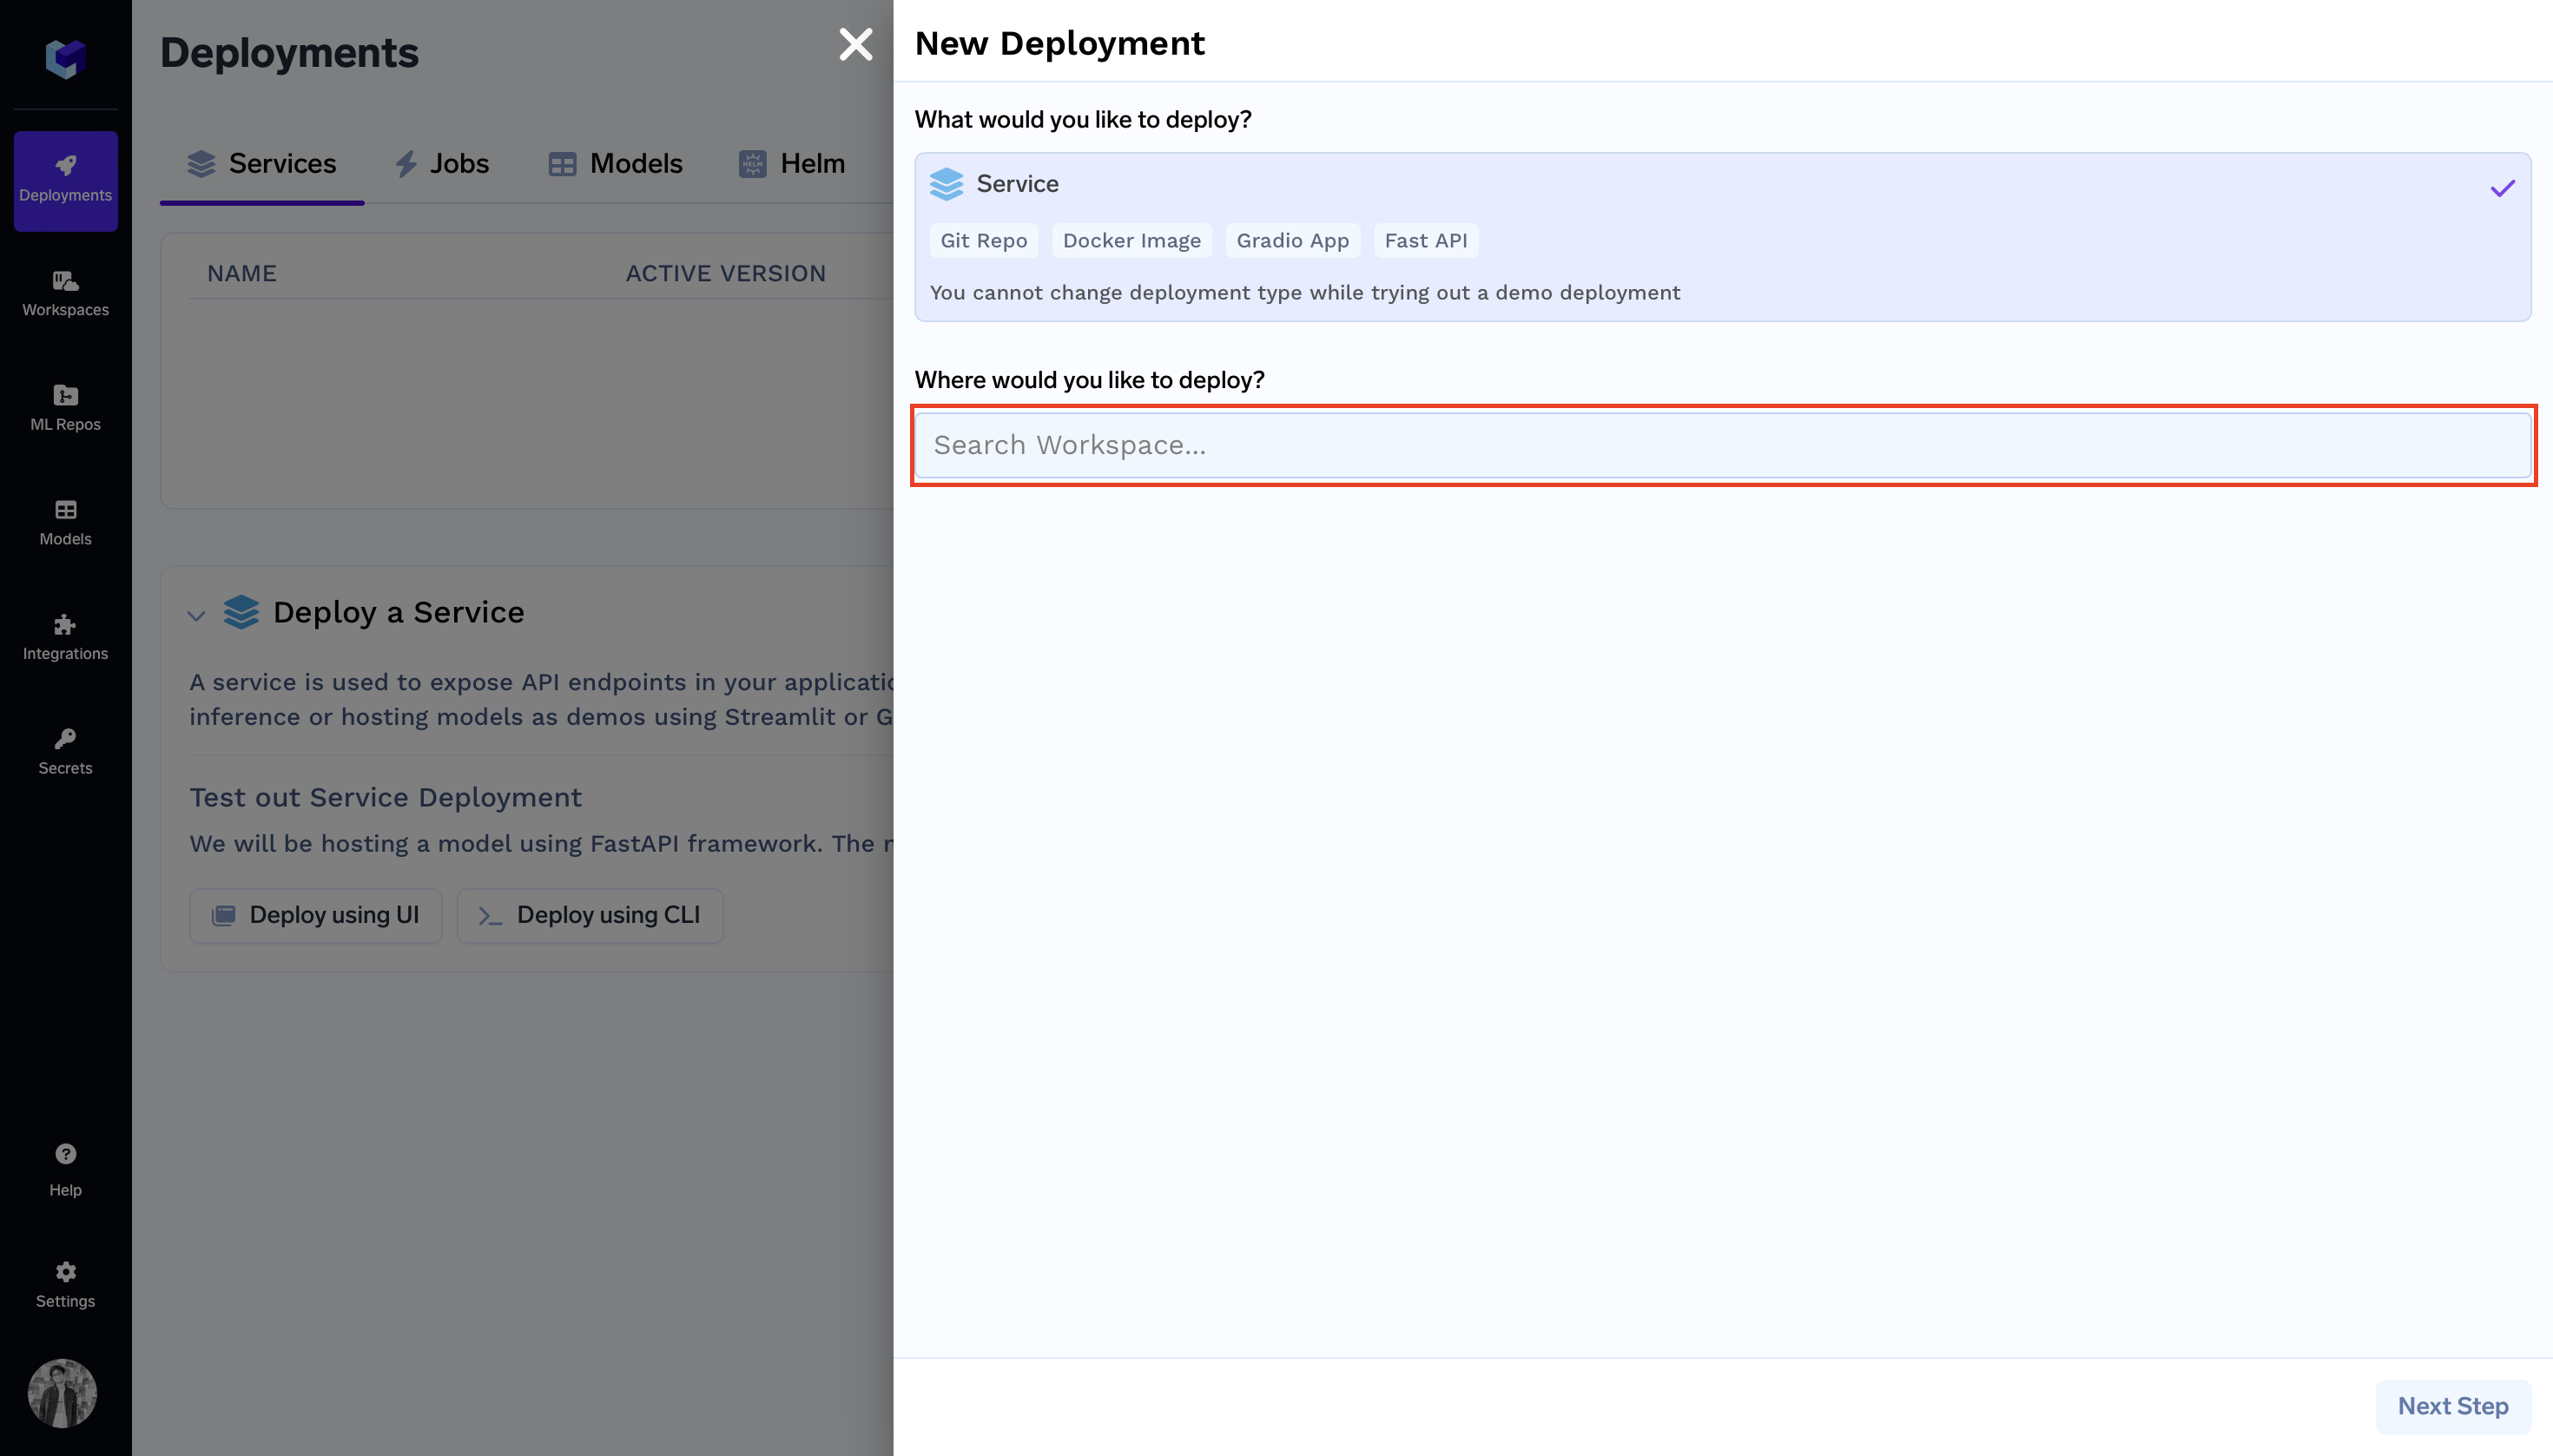
Task: Click the Next Step button
Action: (2453, 1406)
